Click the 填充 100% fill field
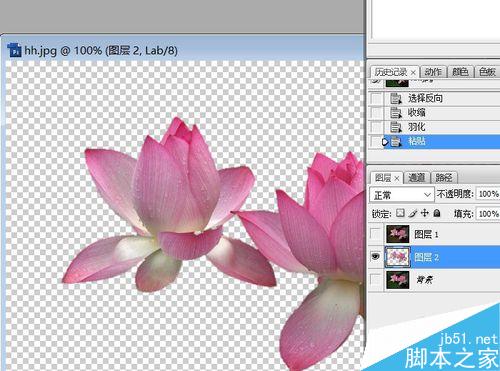 click(488, 214)
